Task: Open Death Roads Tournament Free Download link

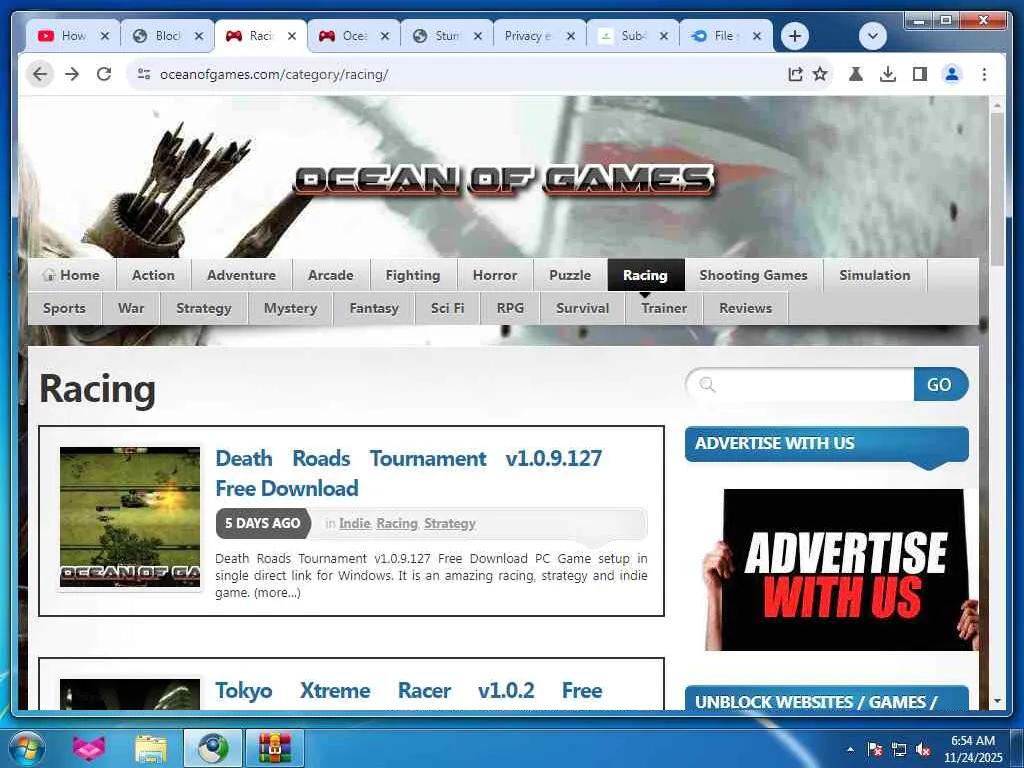Action: coord(409,473)
